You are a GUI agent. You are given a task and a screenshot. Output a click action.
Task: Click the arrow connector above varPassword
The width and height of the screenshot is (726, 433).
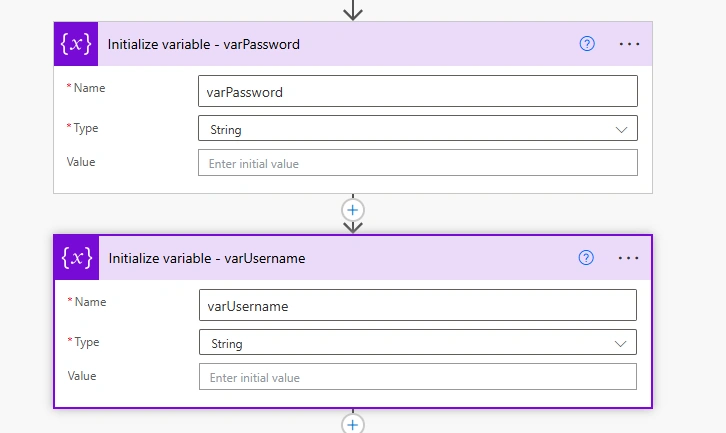point(353,10)
